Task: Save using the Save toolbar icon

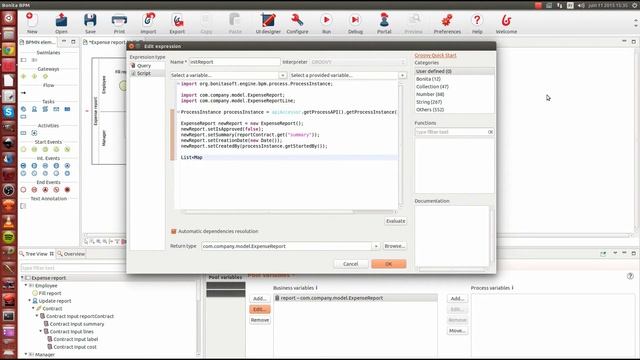Action: tap(90, 23)
